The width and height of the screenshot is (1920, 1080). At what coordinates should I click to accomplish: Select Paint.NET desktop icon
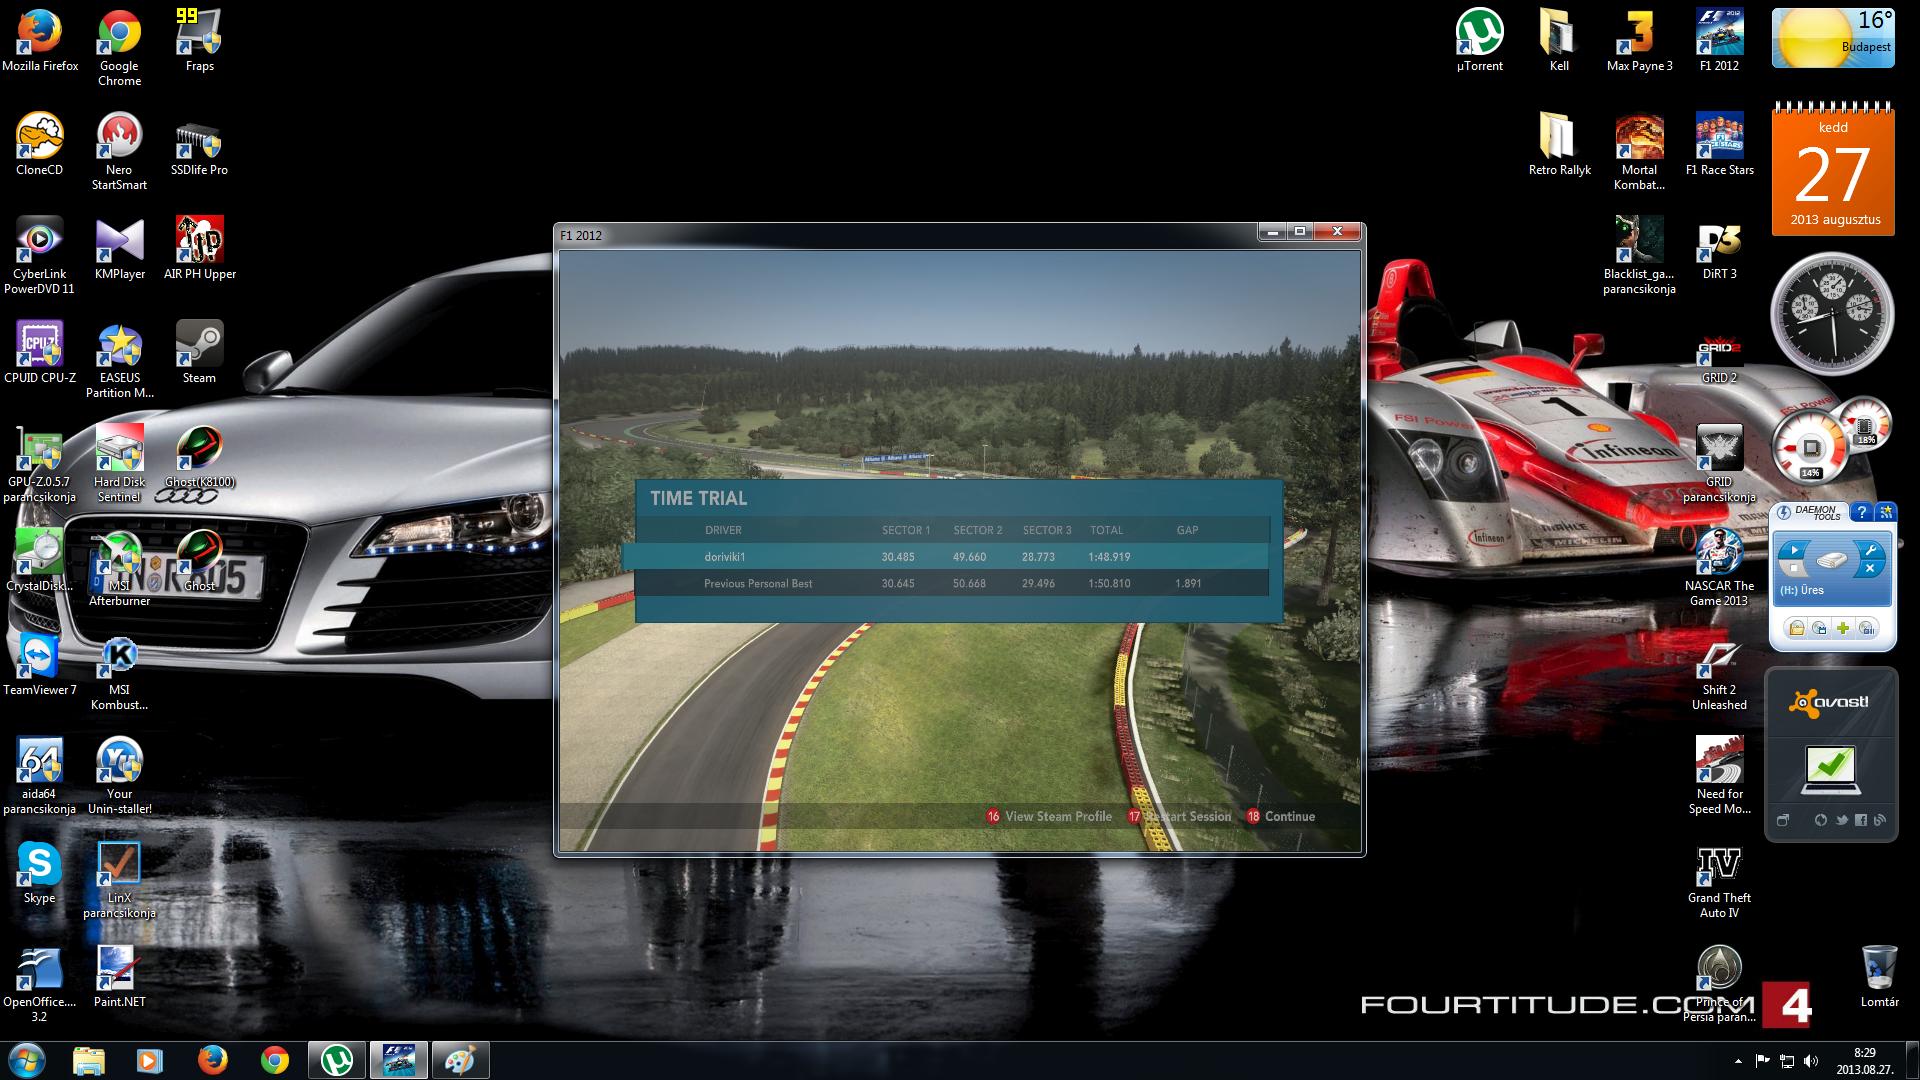tap(119, 978)
